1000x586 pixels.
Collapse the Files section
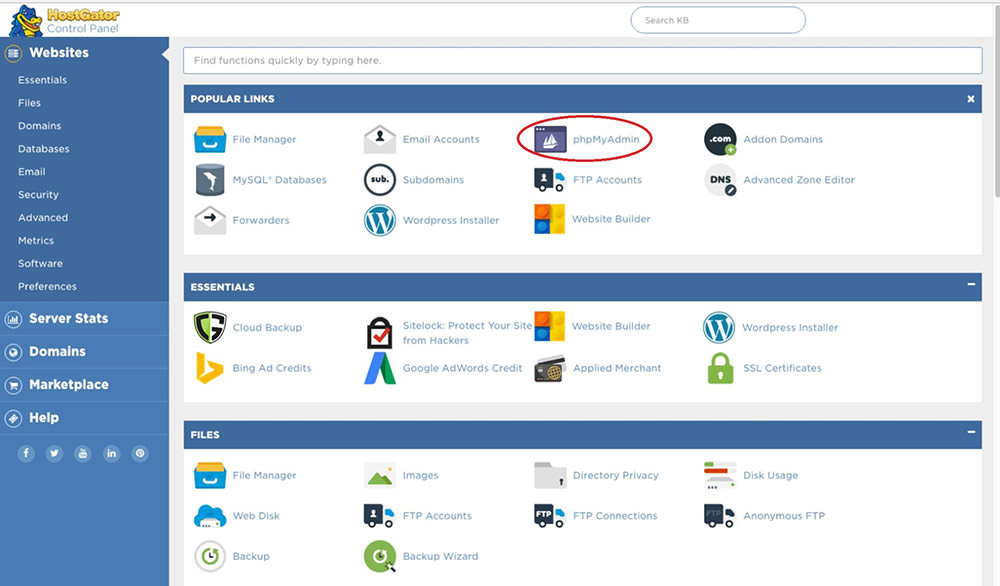[x=971, y=432]
